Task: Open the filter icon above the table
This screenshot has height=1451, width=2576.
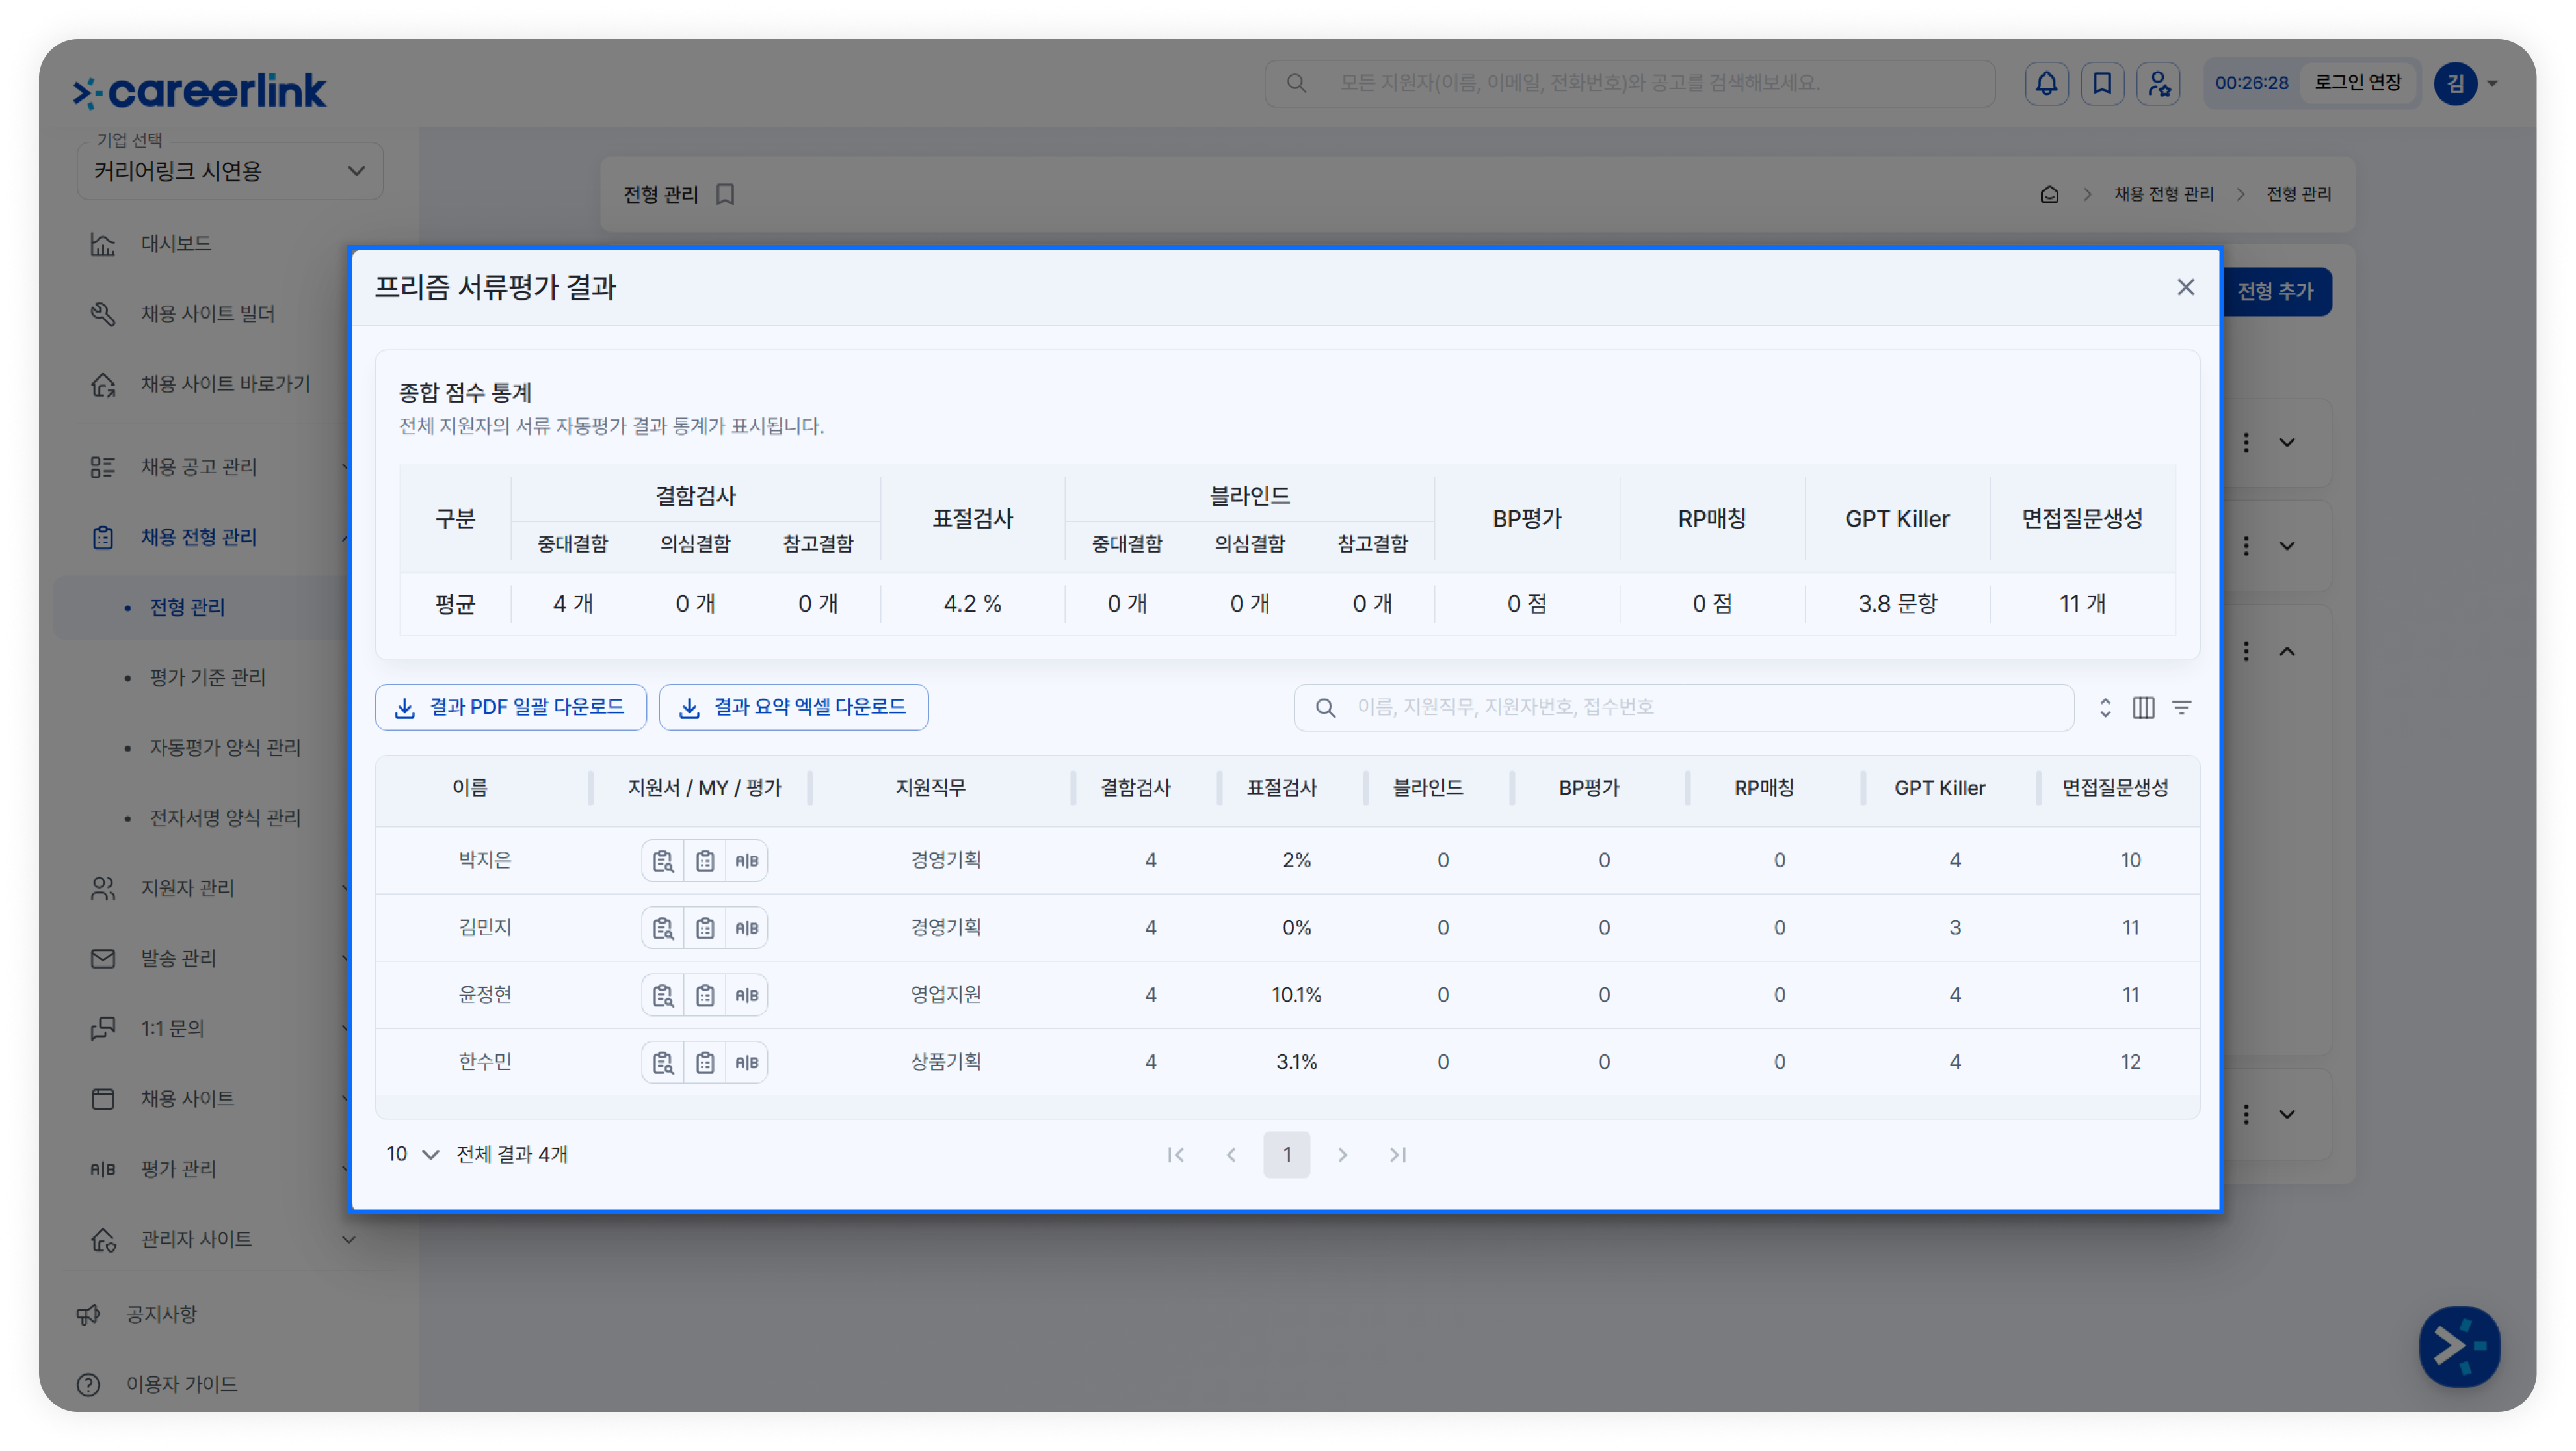Action: pos(2182,707)
